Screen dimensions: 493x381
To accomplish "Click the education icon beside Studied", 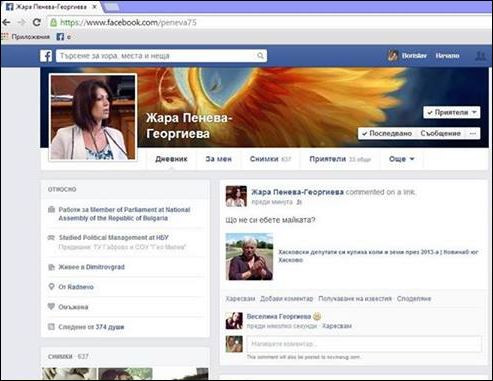I will point(51,238).
